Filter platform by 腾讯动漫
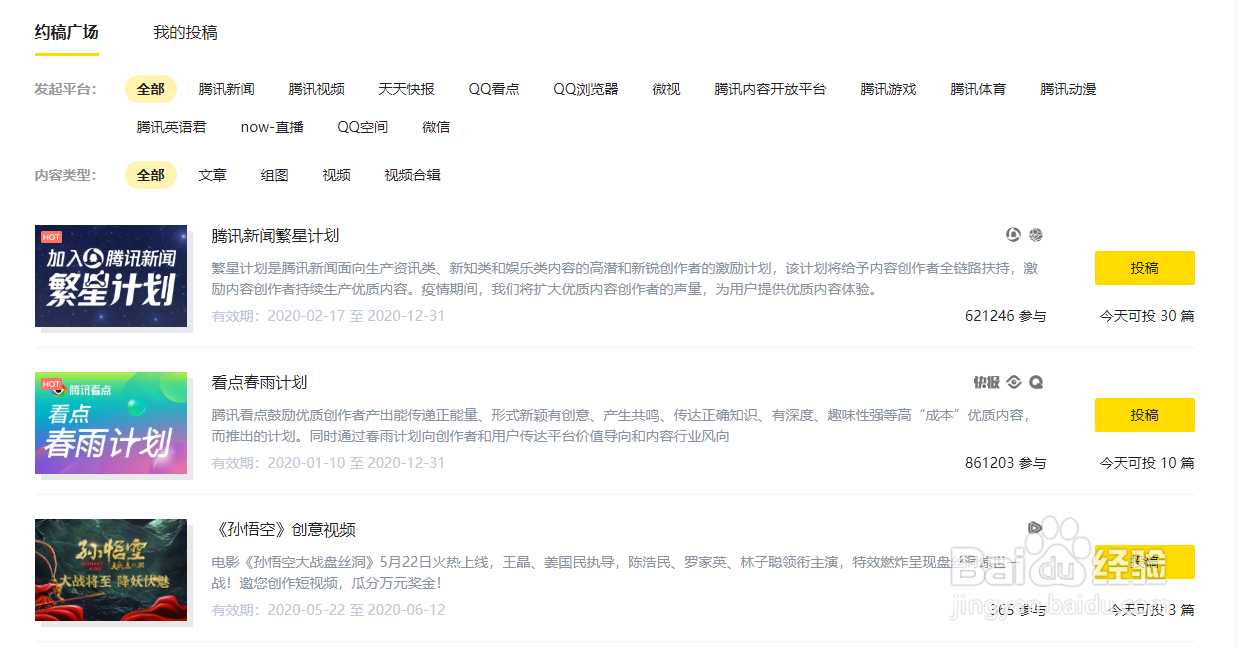This screenshot has width=1238, height=648. [x=1068, y=89]
